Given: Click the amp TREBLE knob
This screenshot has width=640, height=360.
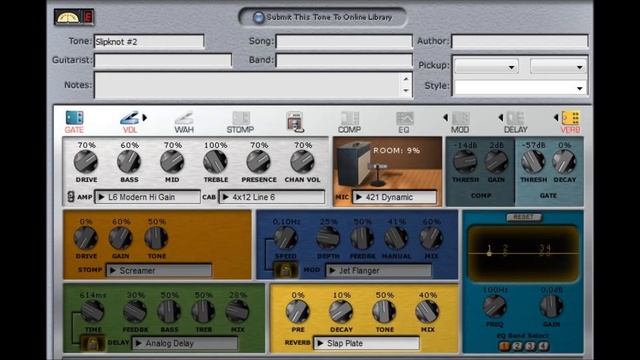Looking at the screenshot, I should [216, 162].
